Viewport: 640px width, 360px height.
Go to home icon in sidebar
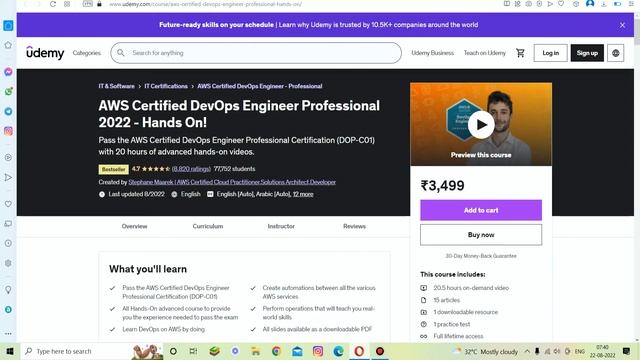coord(8,45)
